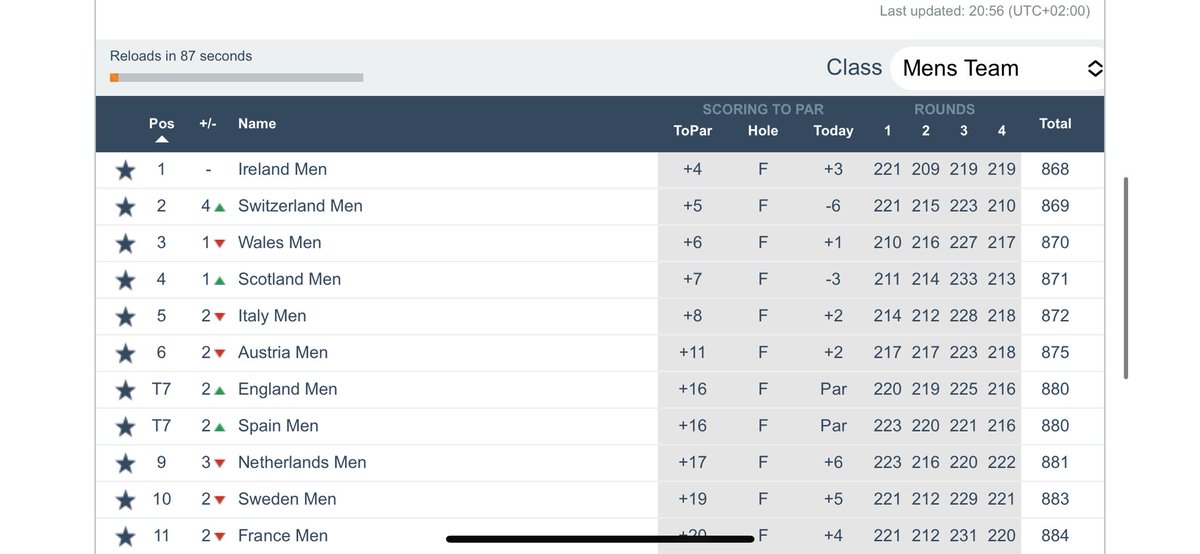This screenshot has width=1200, height=554.
Task: Click the dropdown arrows on Class selector
Action: pos(1094,68)
